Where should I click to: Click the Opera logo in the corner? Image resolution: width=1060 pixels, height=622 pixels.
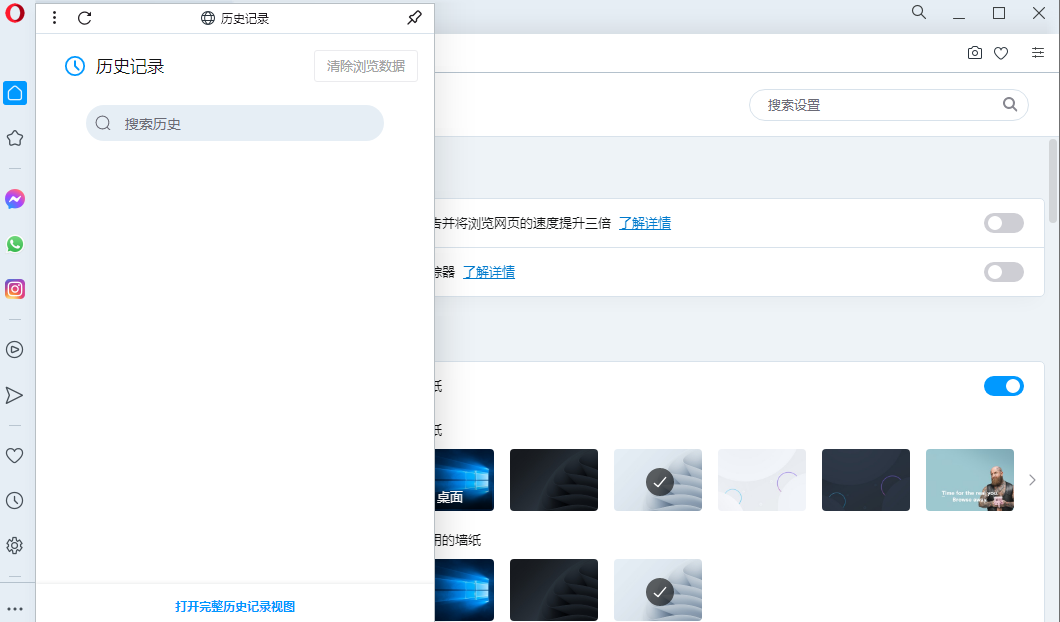coord(14,14)
